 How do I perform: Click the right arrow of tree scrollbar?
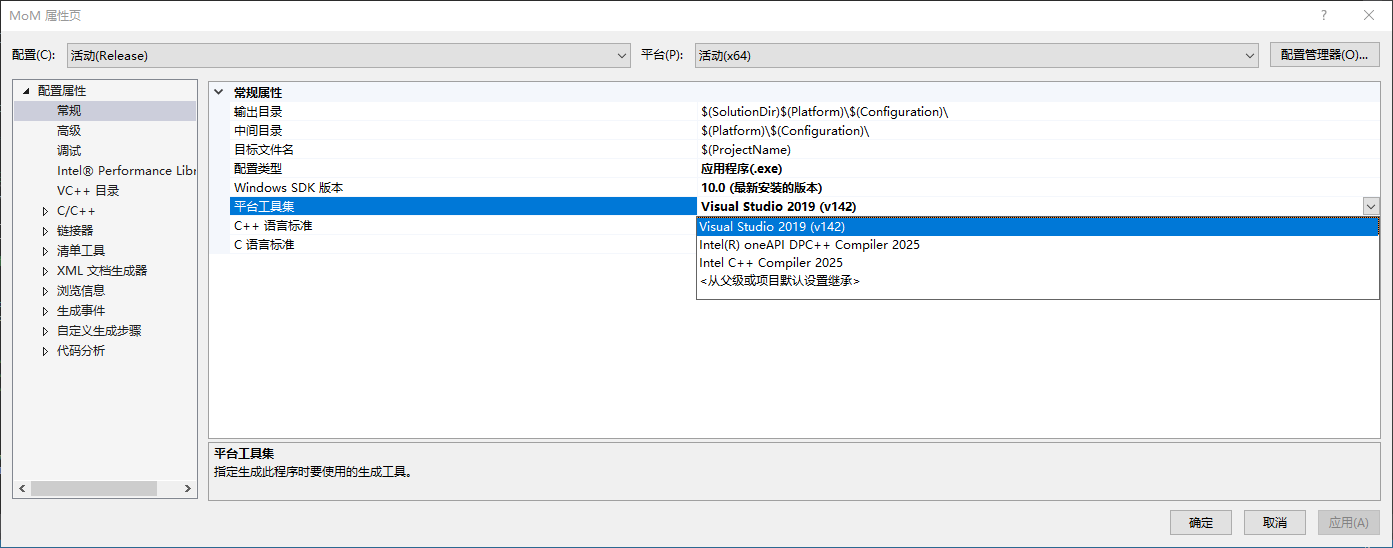click(x=188, y=489)
